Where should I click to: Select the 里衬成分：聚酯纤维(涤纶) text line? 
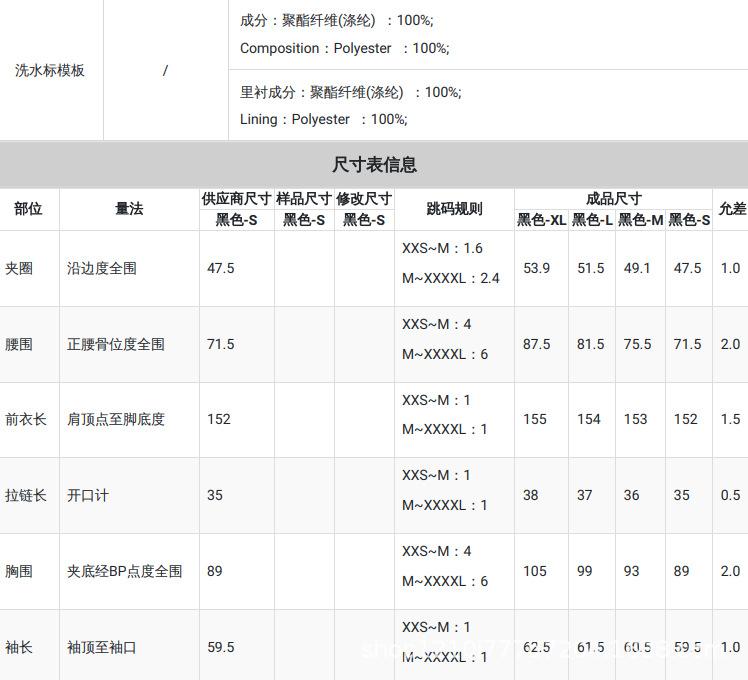[351, 92]
